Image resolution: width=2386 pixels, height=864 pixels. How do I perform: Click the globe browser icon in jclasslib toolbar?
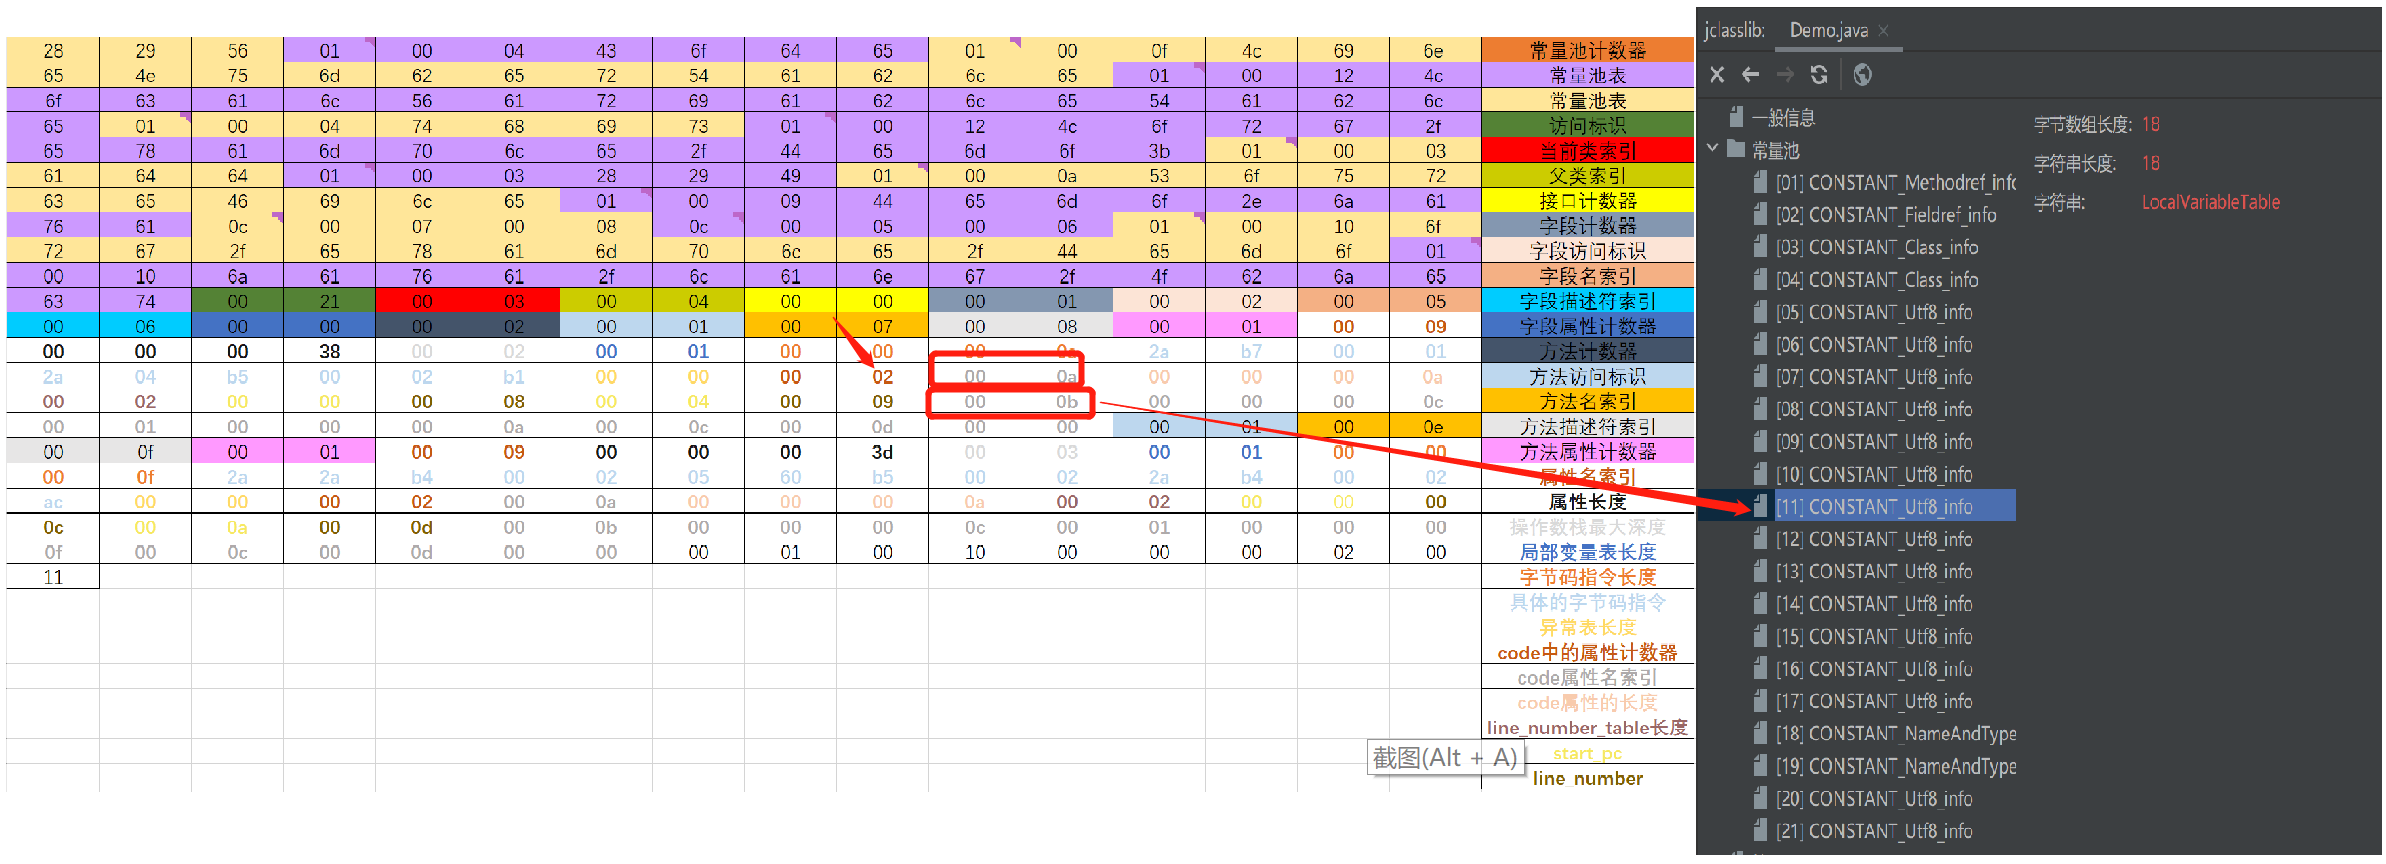click(1862, 75)
